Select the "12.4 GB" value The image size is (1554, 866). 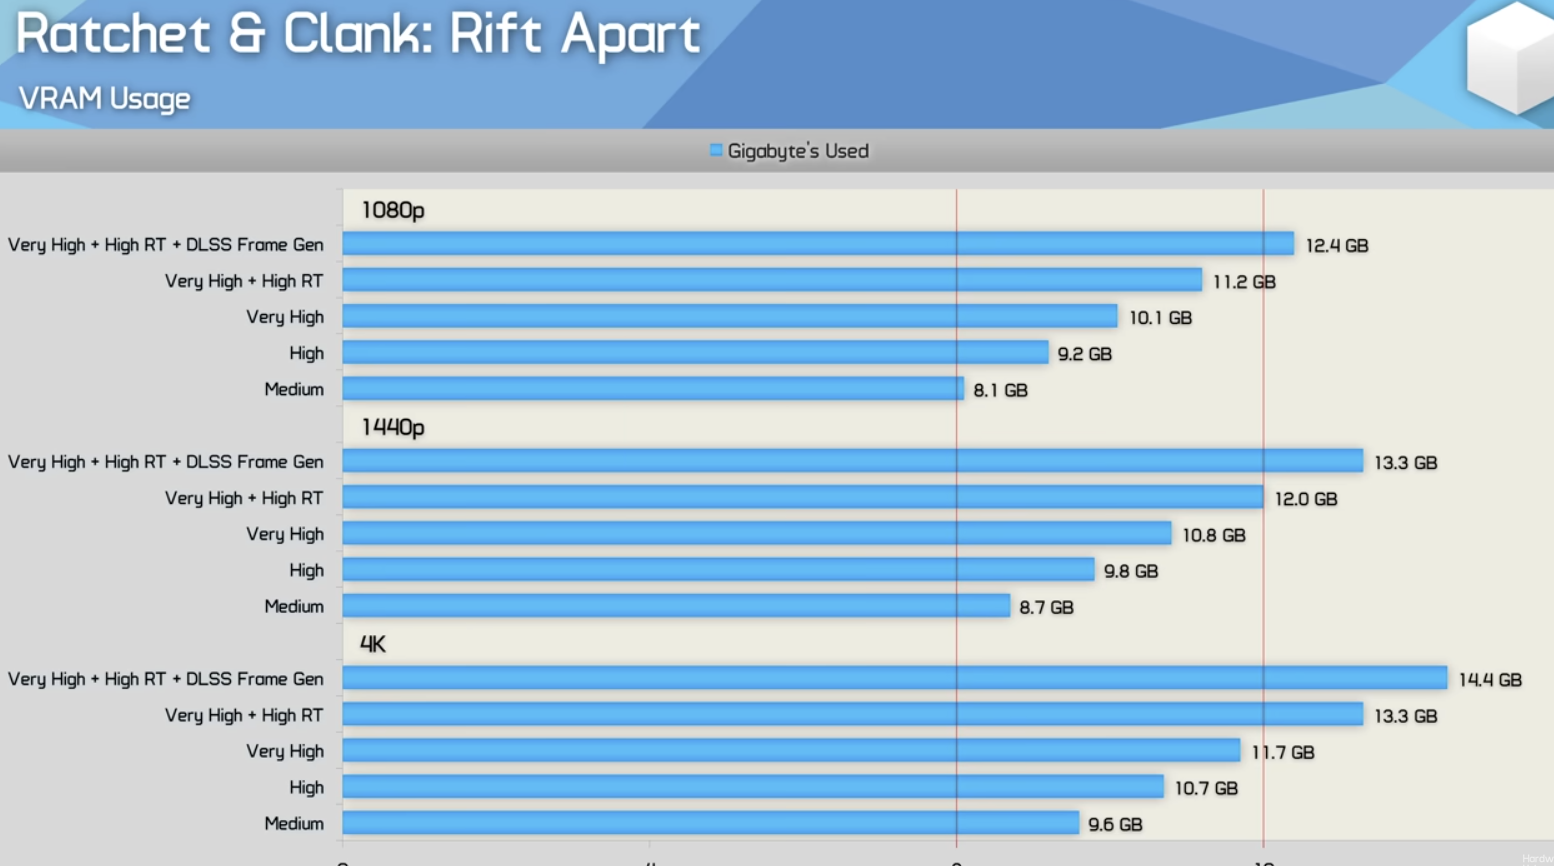tap(1337, 246)
